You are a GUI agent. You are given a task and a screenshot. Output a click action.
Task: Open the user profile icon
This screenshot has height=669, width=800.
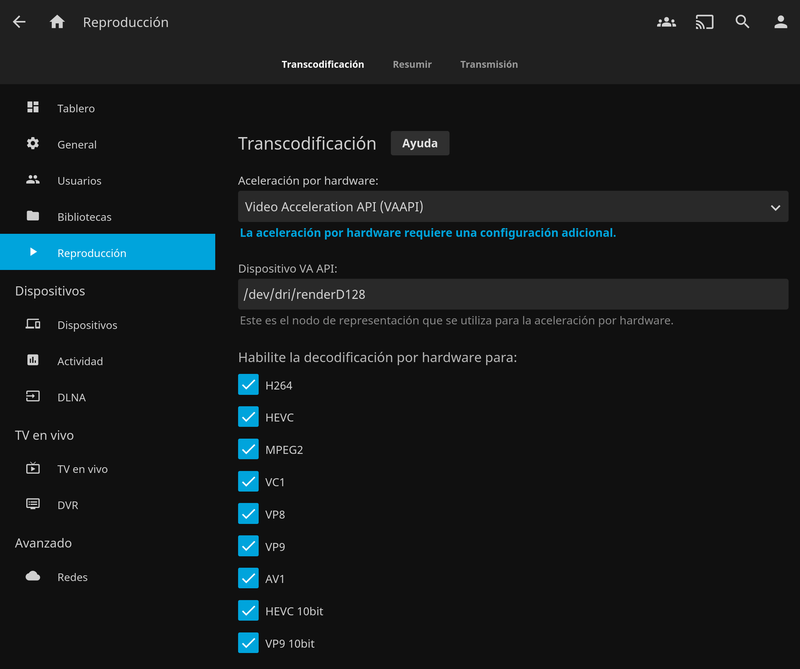coord(781,22)
